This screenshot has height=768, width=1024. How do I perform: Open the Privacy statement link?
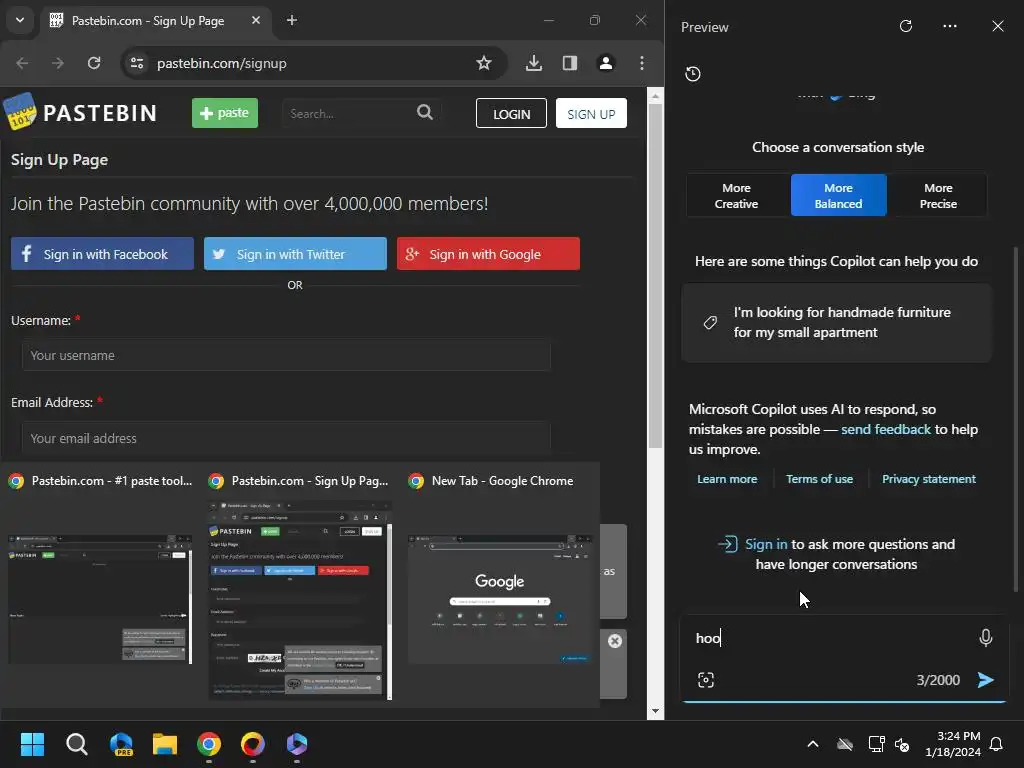click(929, 479)
